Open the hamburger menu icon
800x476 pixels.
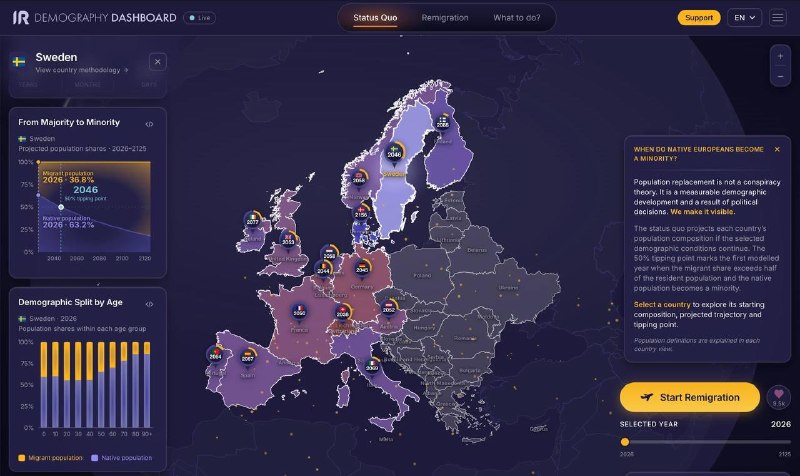pos(778,18)
